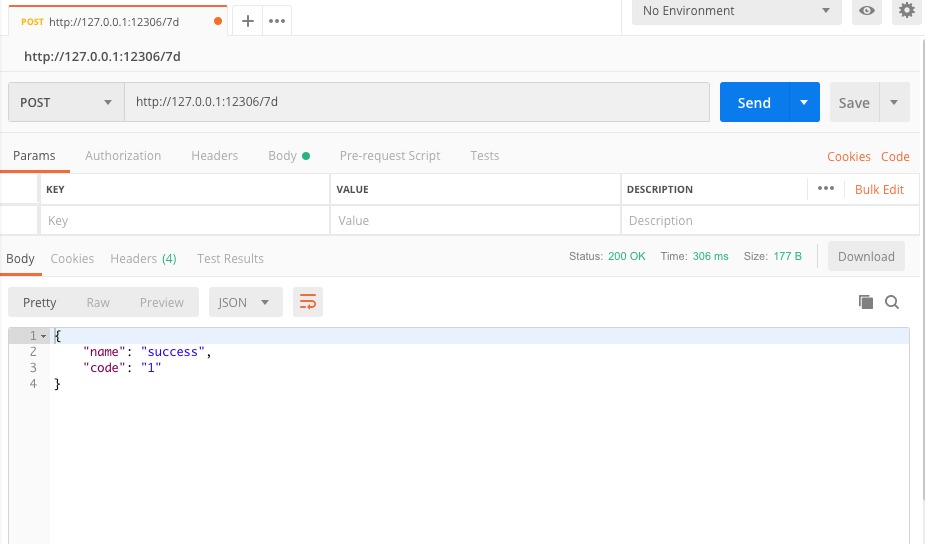Image resolution: width=925 pixels, height=544 pixels.
Task: Open the request Body tab
Action: 288,156
